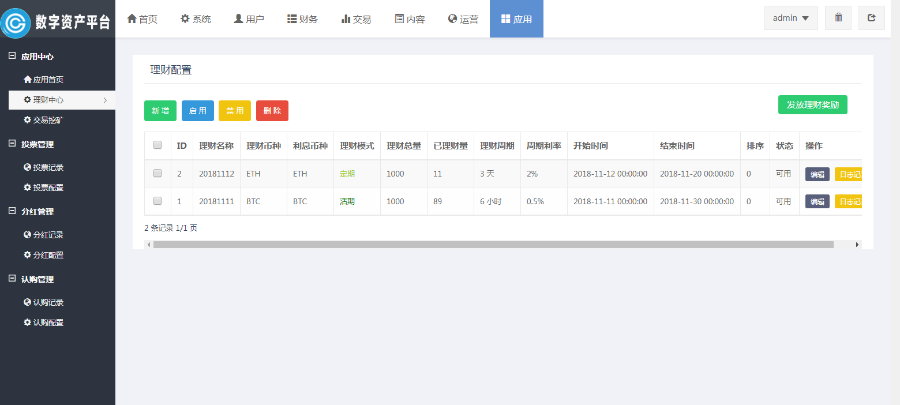Go to 首页 in top navigation
The image size is (900, 405).
pyautogui.click(x=142, y=19)
